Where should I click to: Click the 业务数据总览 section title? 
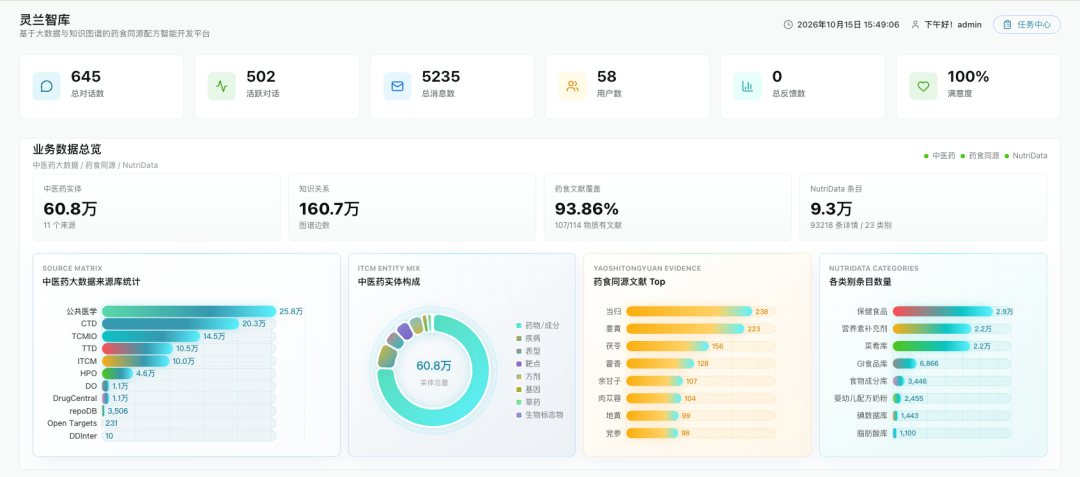[x=67, y=149]
